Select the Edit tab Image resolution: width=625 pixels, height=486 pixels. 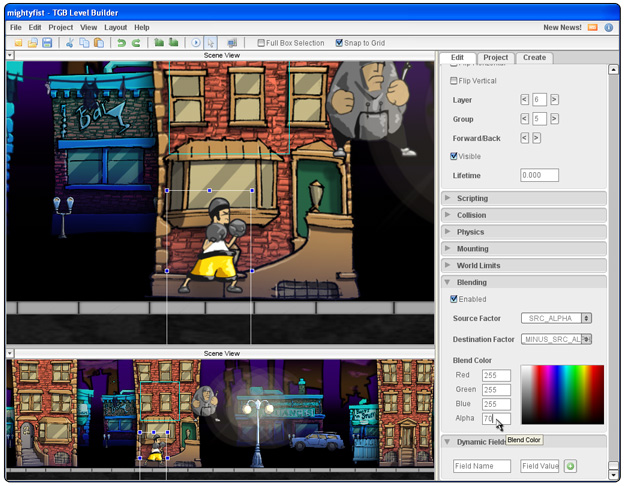point(457,57)
